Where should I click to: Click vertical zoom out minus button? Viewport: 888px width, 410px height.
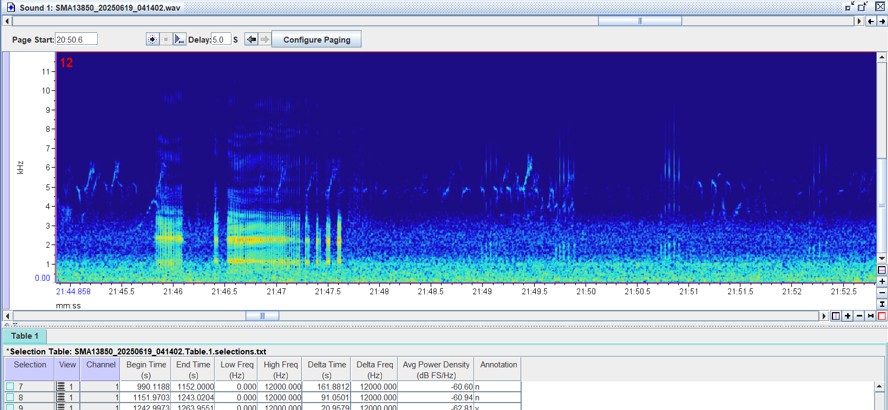click(x=882, y=293)
